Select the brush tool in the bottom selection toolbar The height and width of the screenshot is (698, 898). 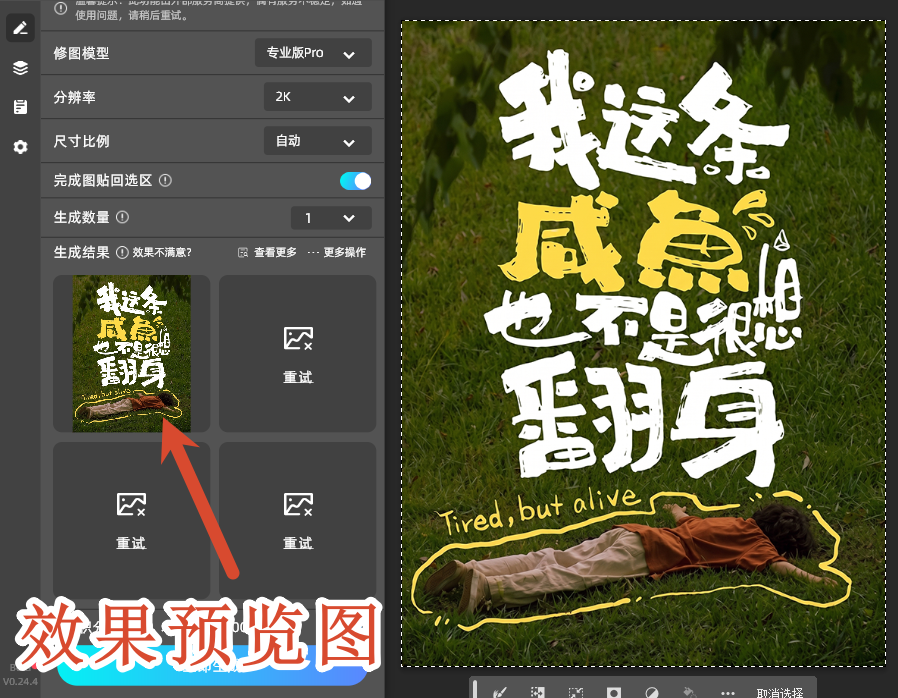point(499,693)
